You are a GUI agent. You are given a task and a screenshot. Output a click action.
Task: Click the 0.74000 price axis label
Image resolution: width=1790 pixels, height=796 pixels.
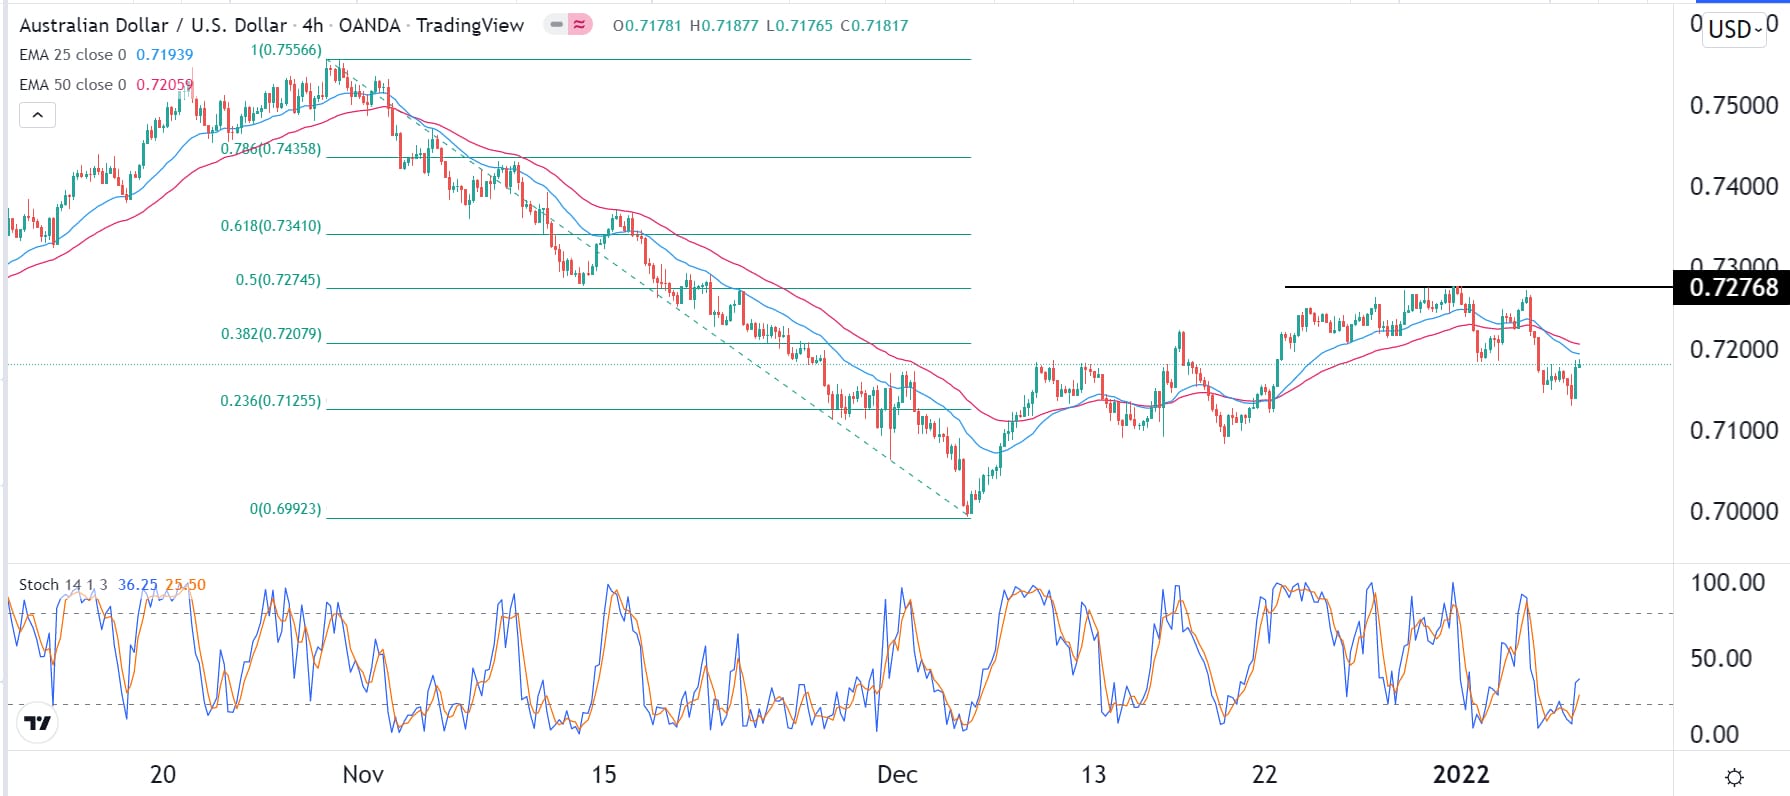pyautogui.click(x=1734, y=187)
